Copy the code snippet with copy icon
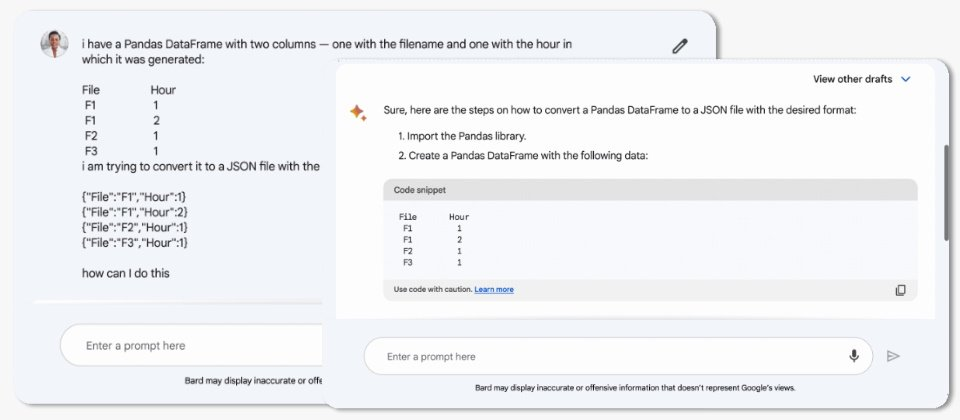 pos(901,290)
